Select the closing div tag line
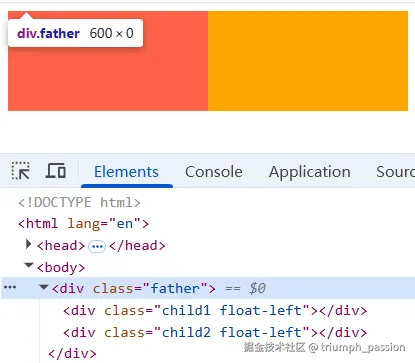The width and height of the screenshot is (415, 363). pos(72,353)
